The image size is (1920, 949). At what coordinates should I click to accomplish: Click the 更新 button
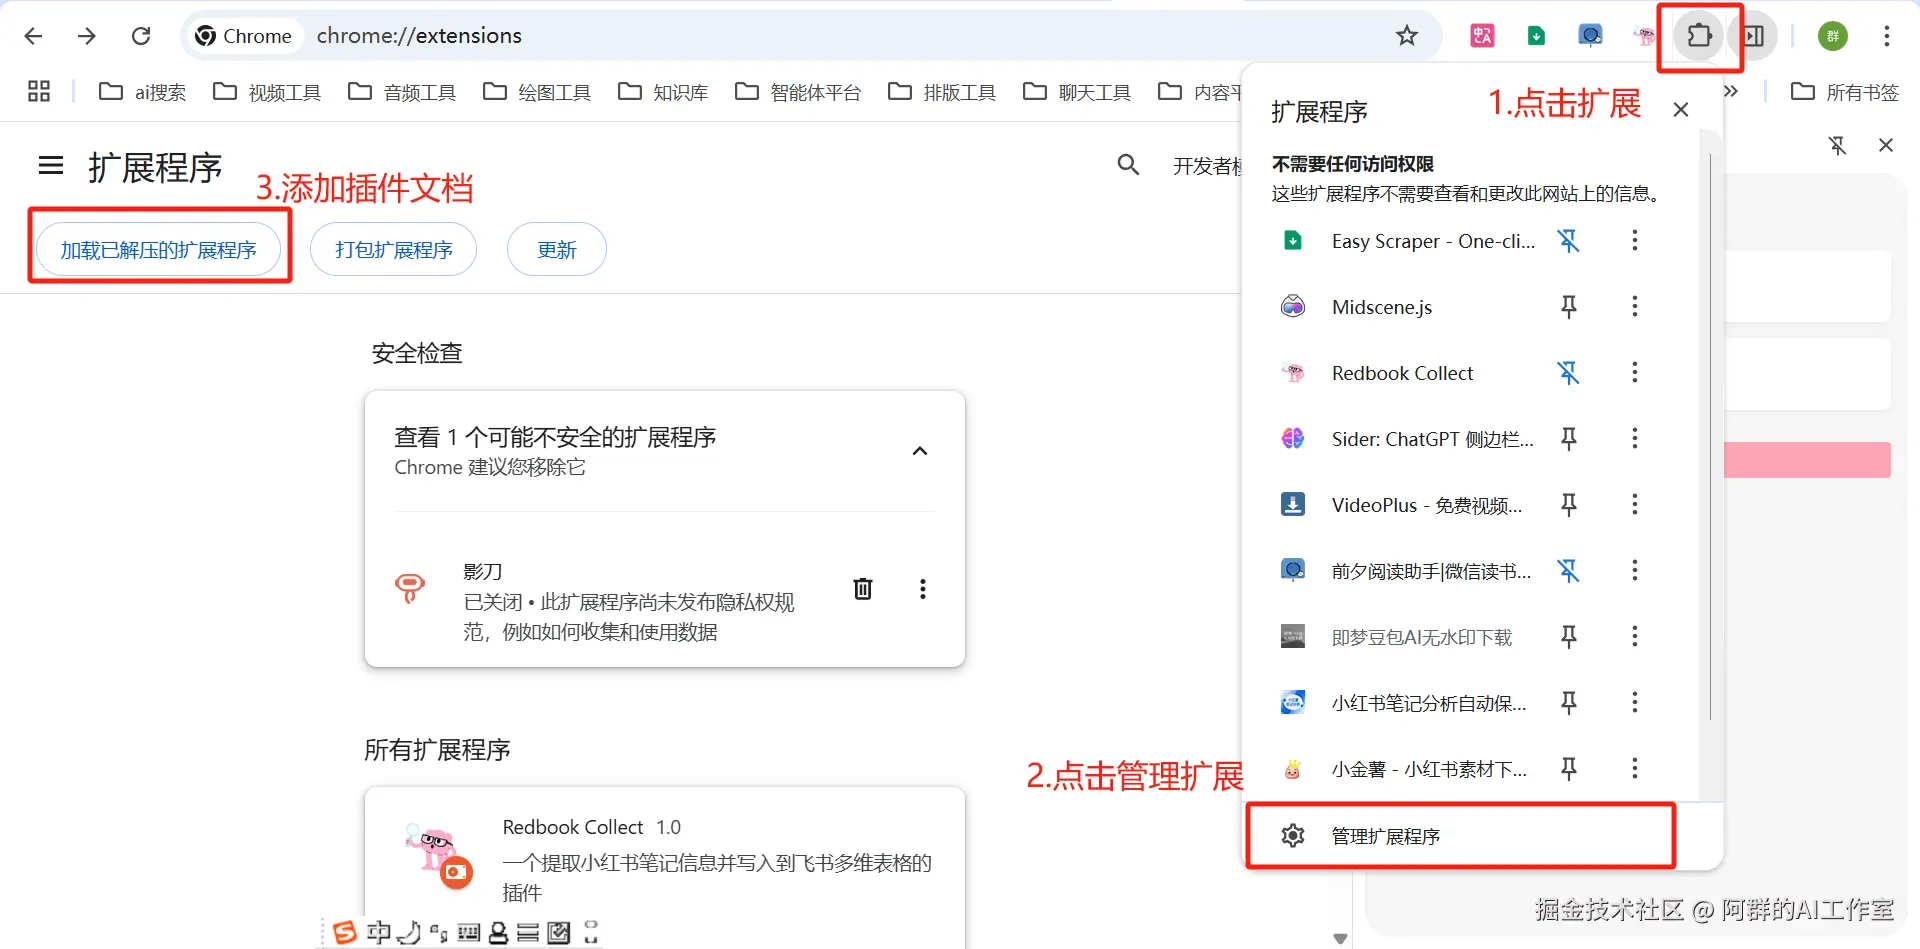click(x=556, y=249)
